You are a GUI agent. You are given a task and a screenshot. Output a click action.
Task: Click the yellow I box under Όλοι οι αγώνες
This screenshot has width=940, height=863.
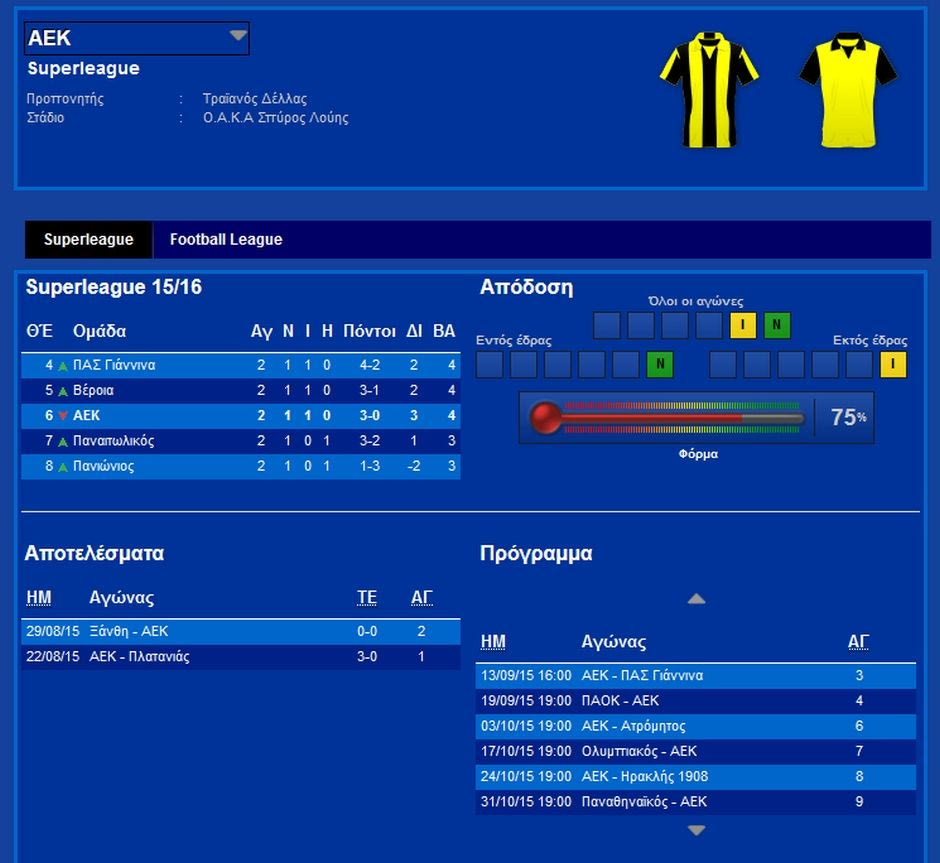click(x=743, y=326)
